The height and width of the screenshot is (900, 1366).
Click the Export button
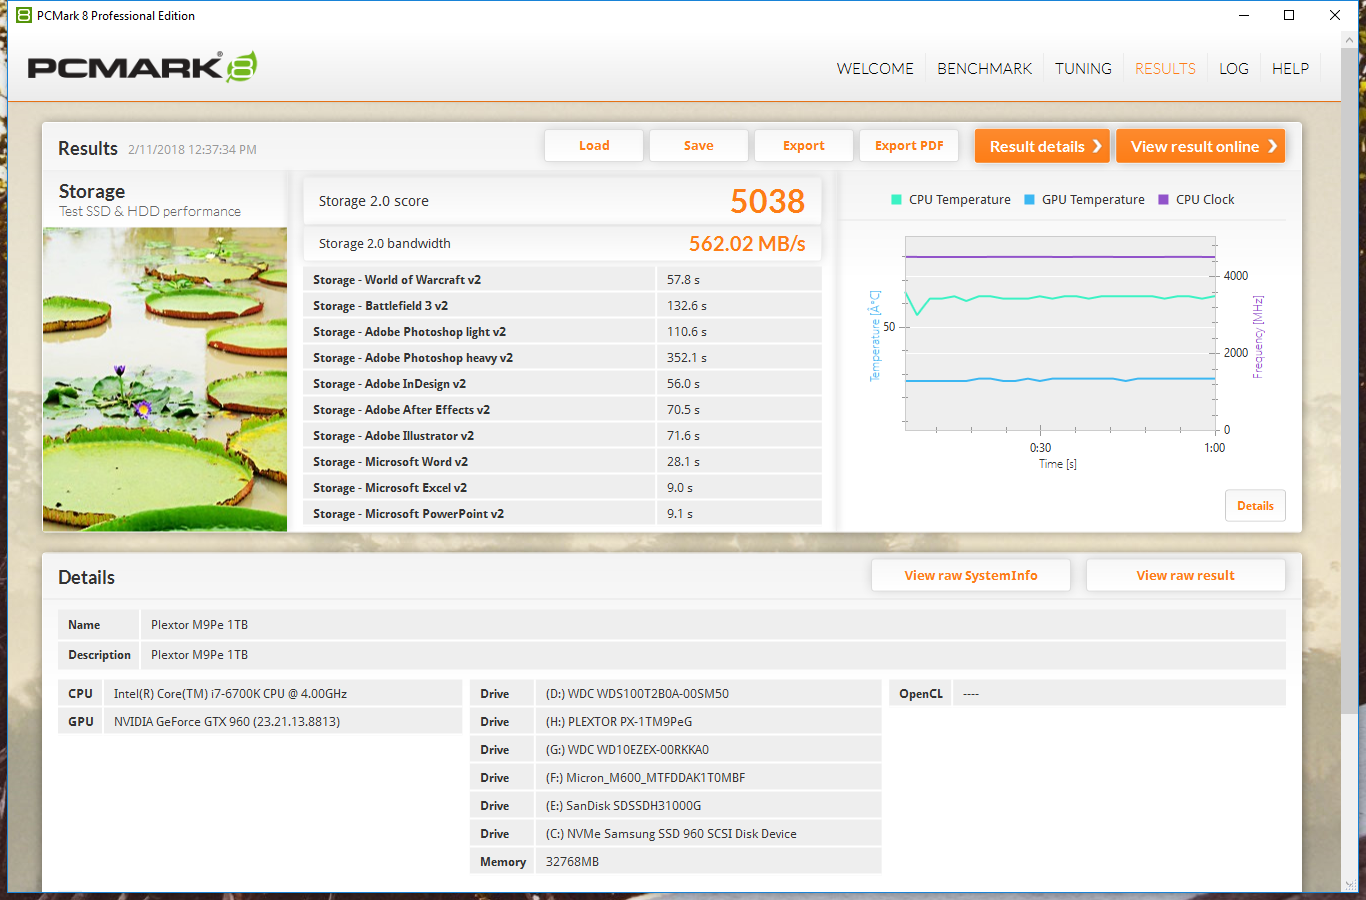[x=803, y=146]
